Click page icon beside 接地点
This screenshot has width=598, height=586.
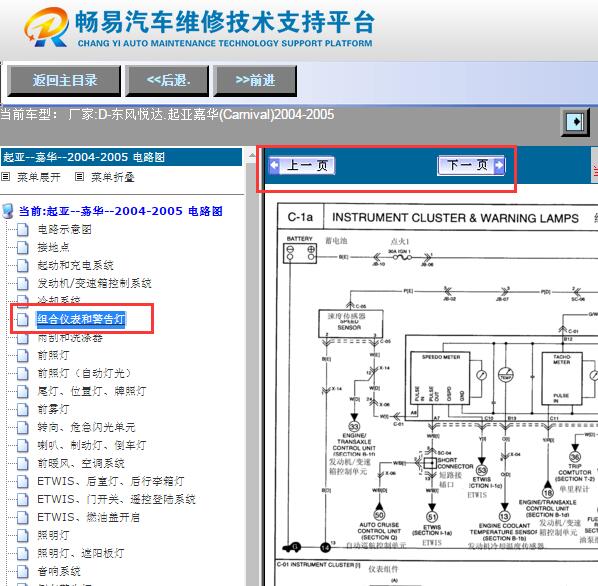[23, 247]
